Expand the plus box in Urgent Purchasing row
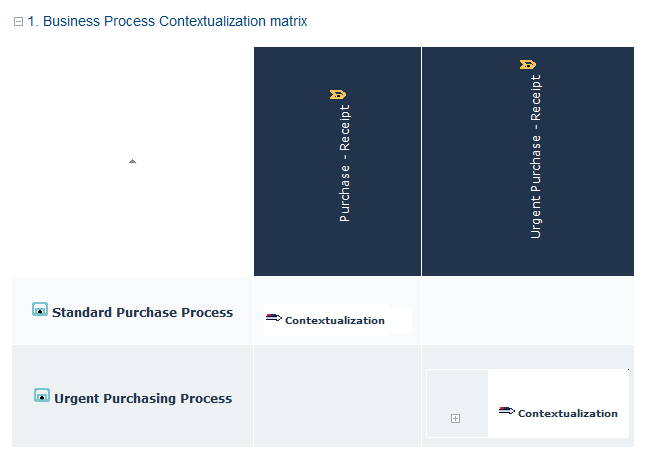Screen dimensions: 653x453 (x=455, y=418)
